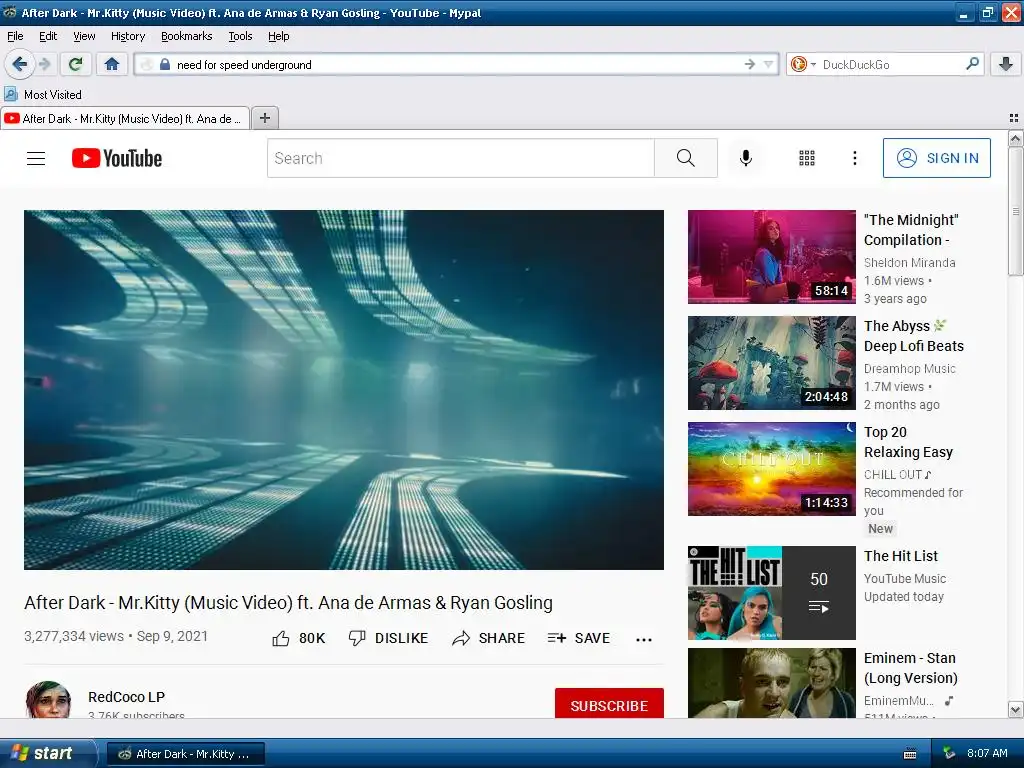
Task: Go back with the browser back arrow
Action: (19, 64)
